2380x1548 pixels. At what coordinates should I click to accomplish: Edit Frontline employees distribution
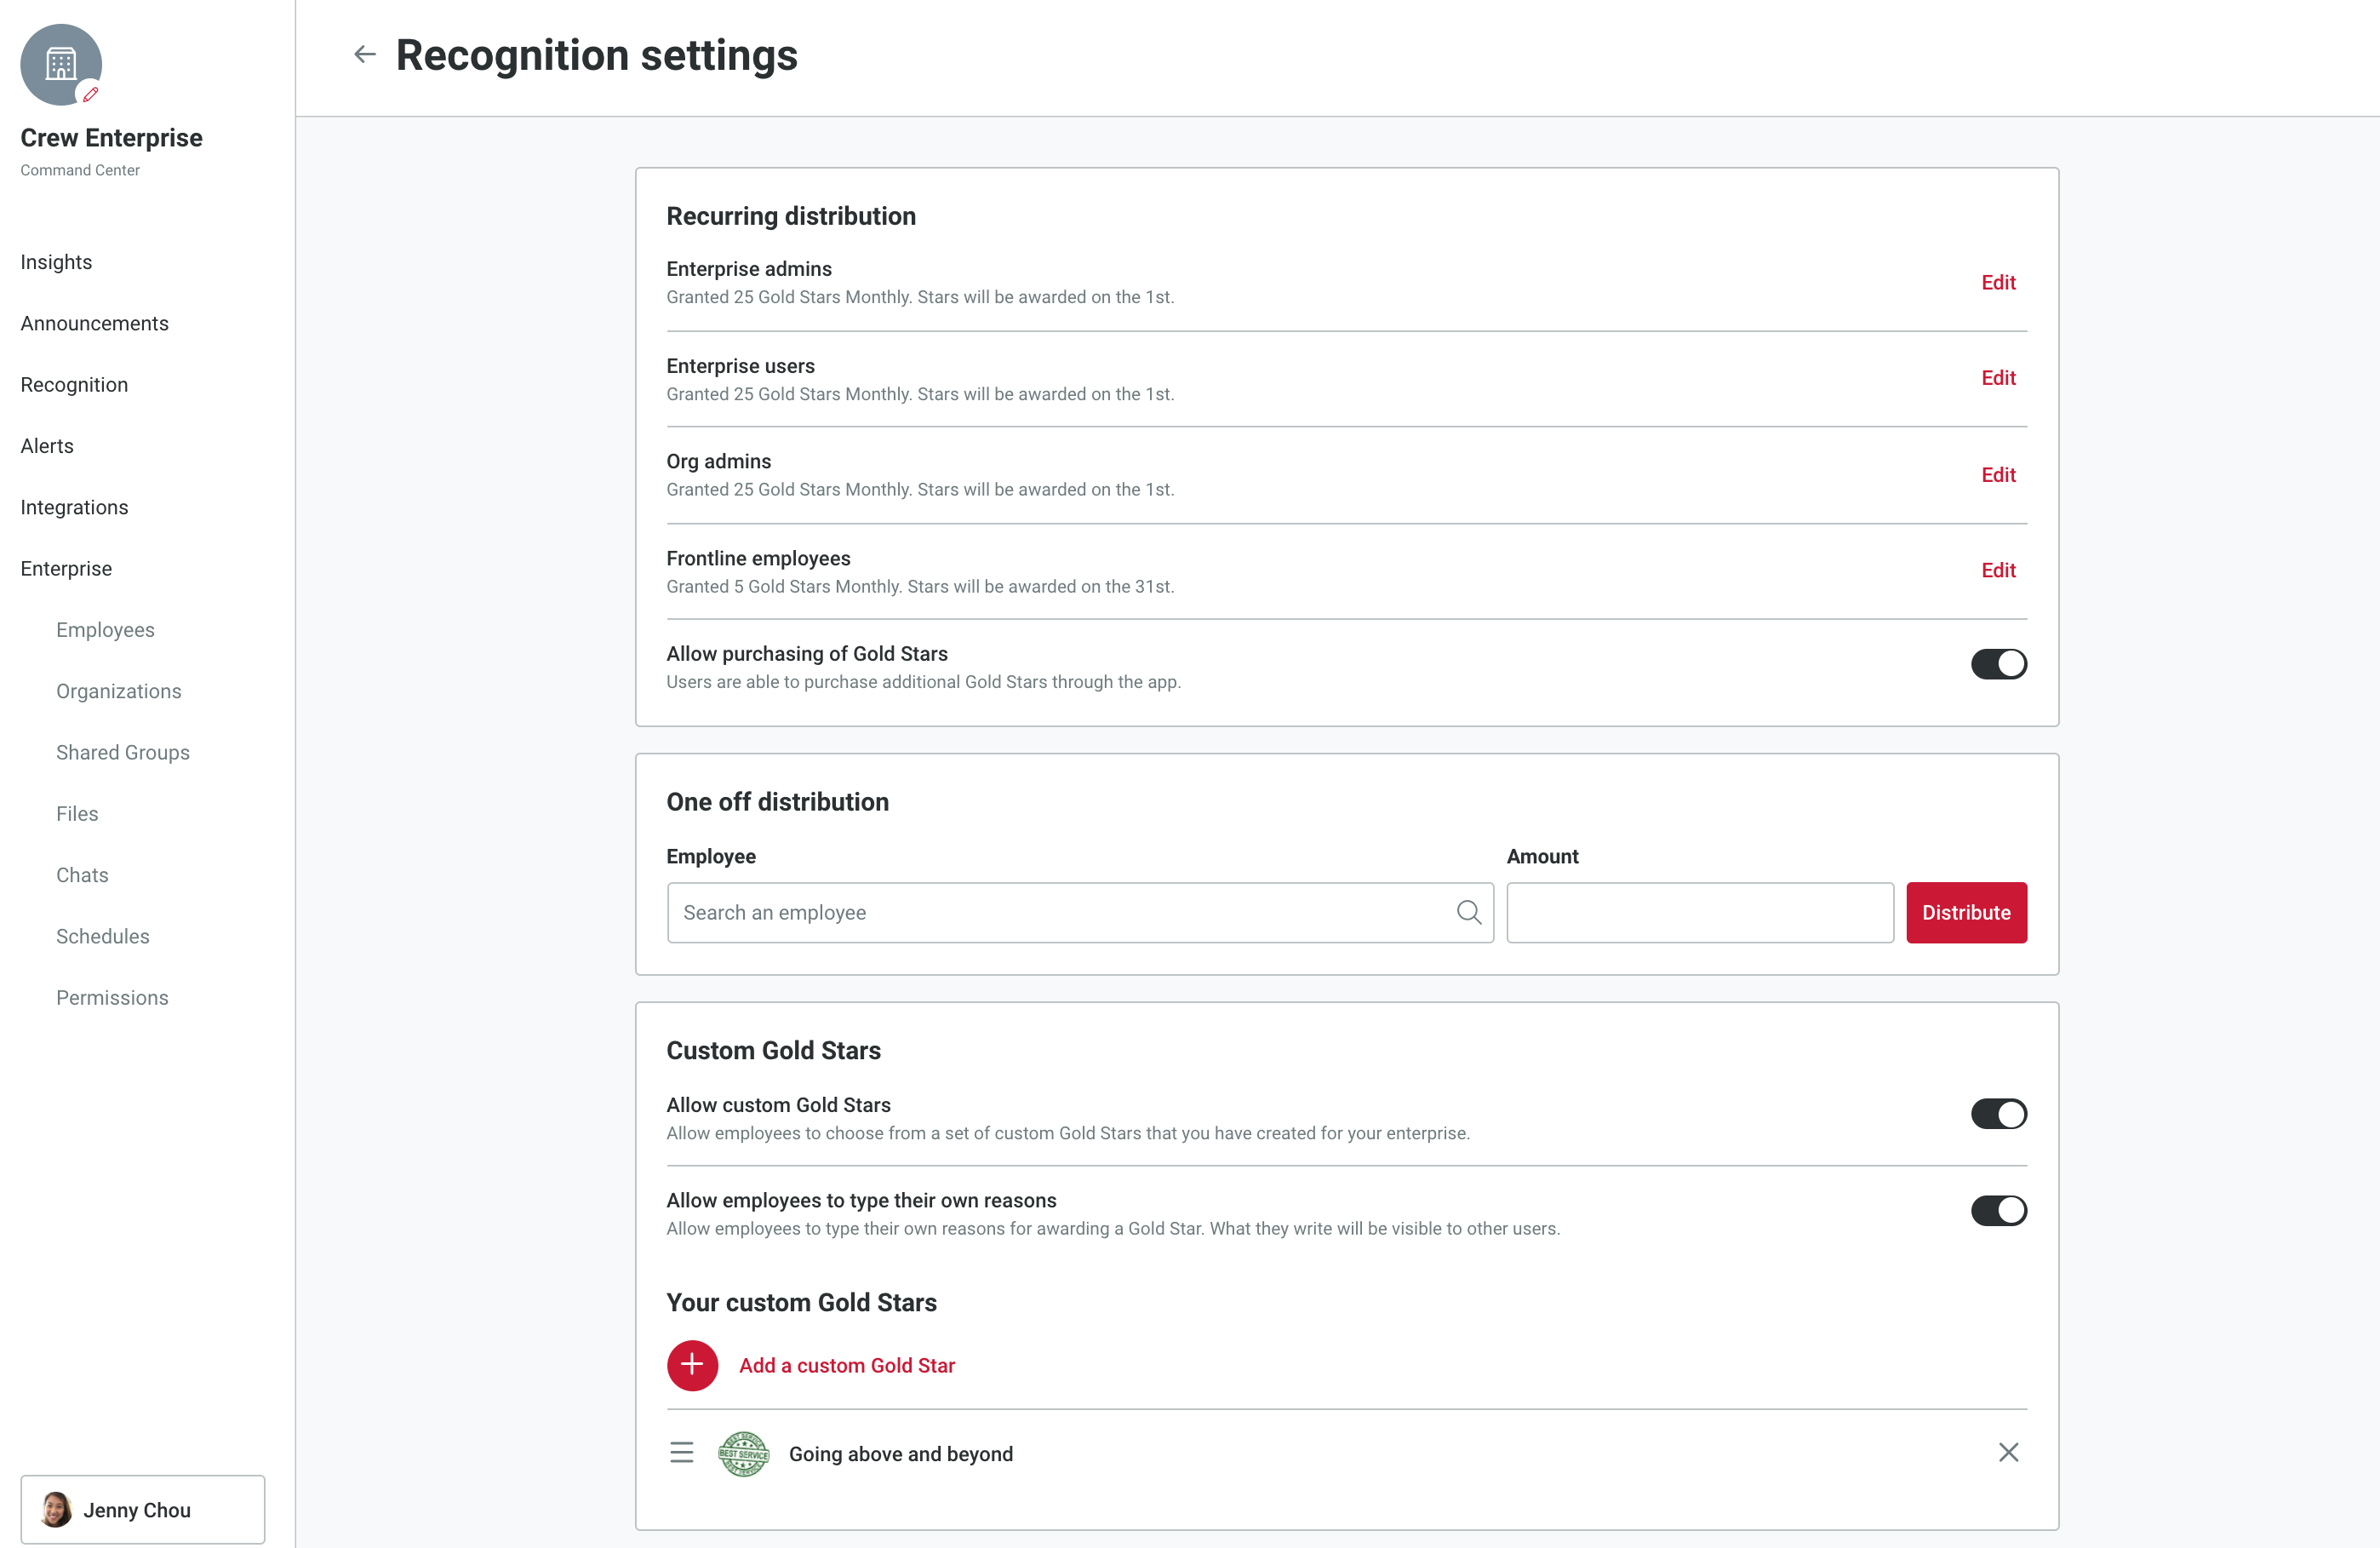(x=1998, y=570)
